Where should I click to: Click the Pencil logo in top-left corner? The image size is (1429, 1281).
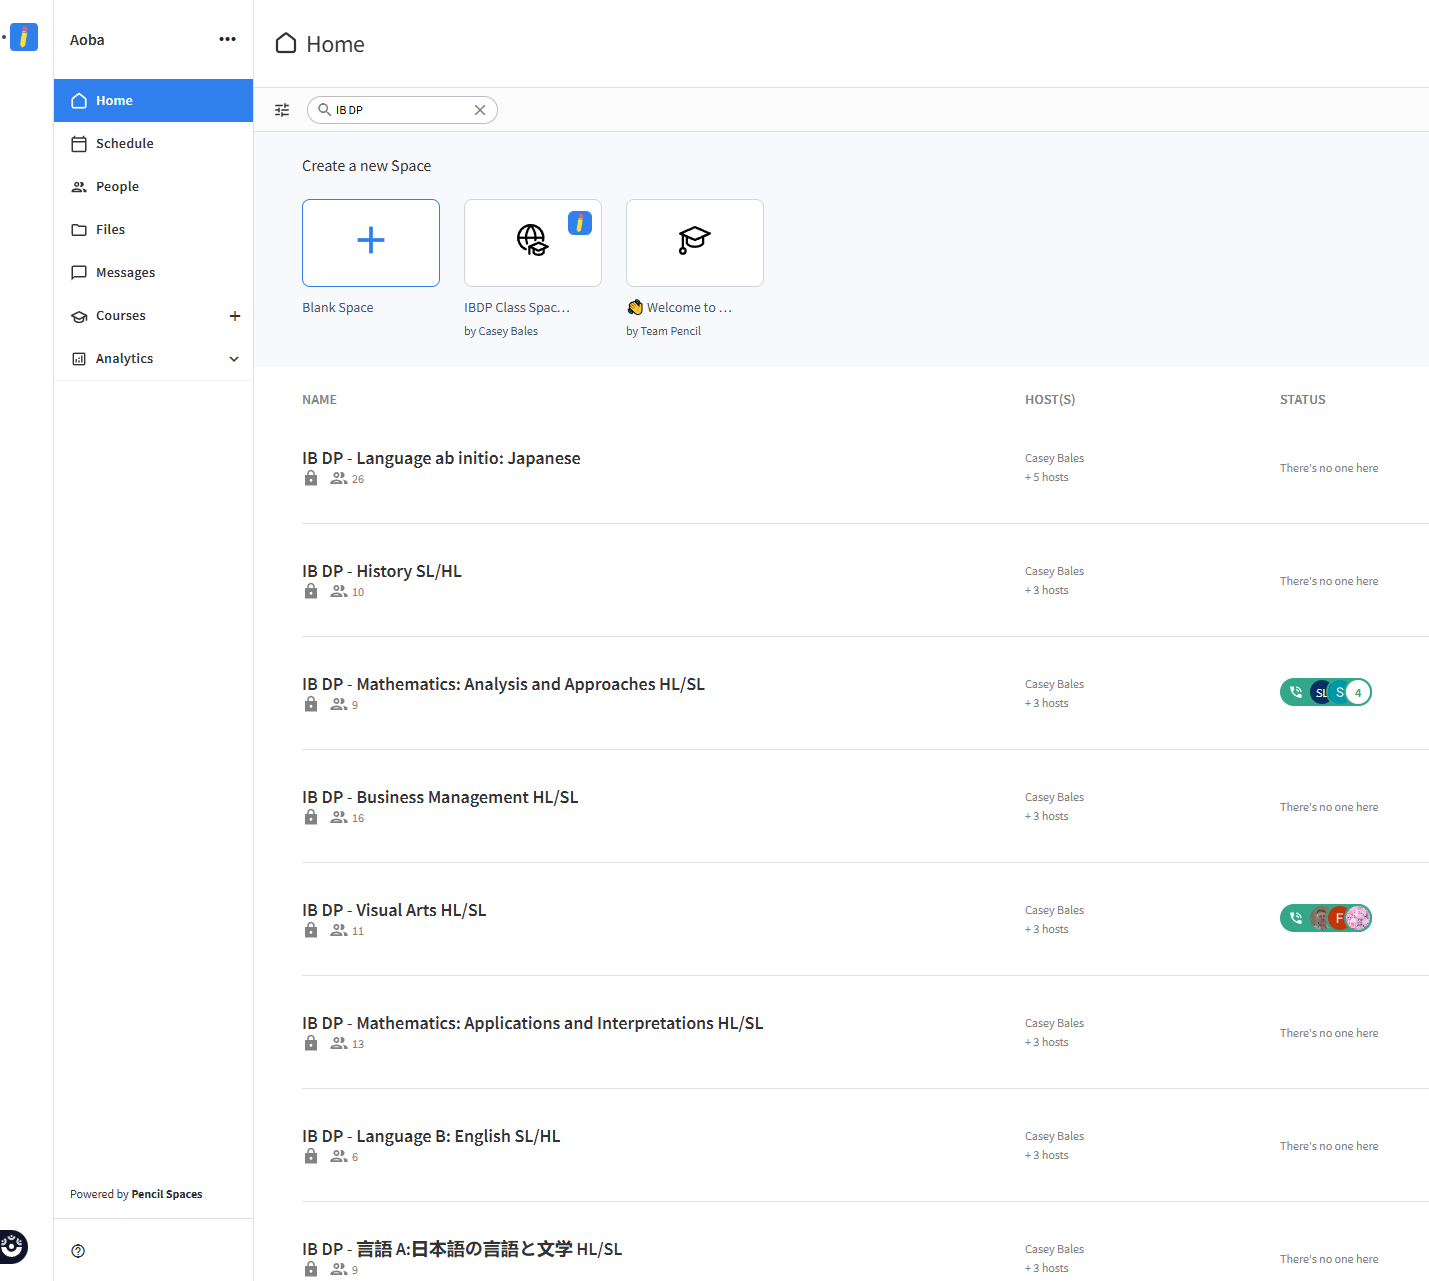tap(23, 38)
